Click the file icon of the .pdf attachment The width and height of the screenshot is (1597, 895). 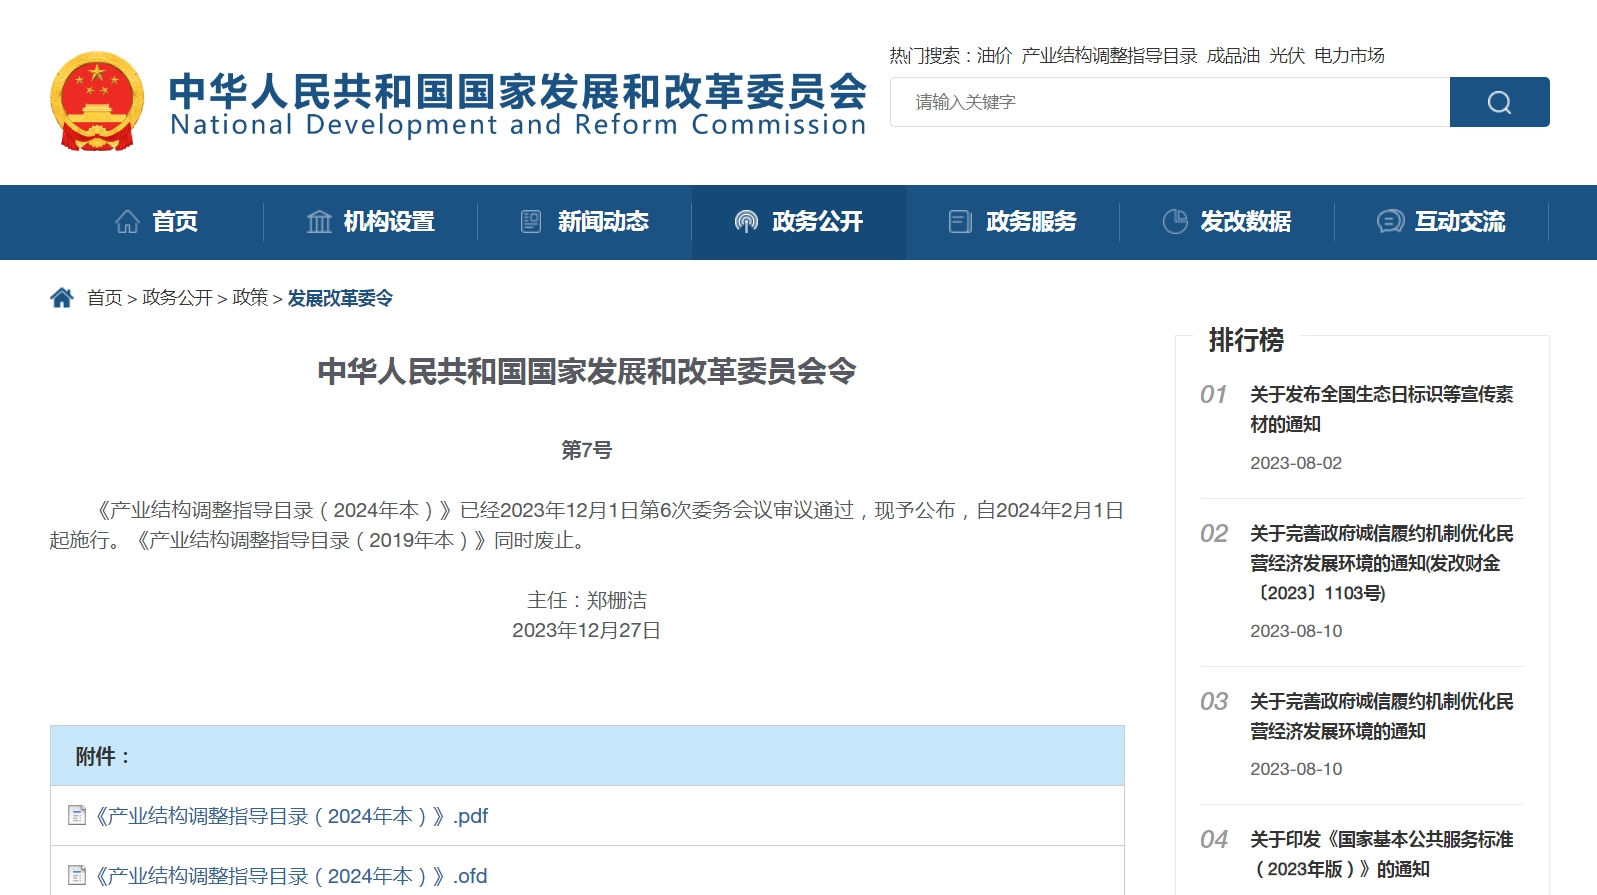pyautogui.click(x=77, y=816)
